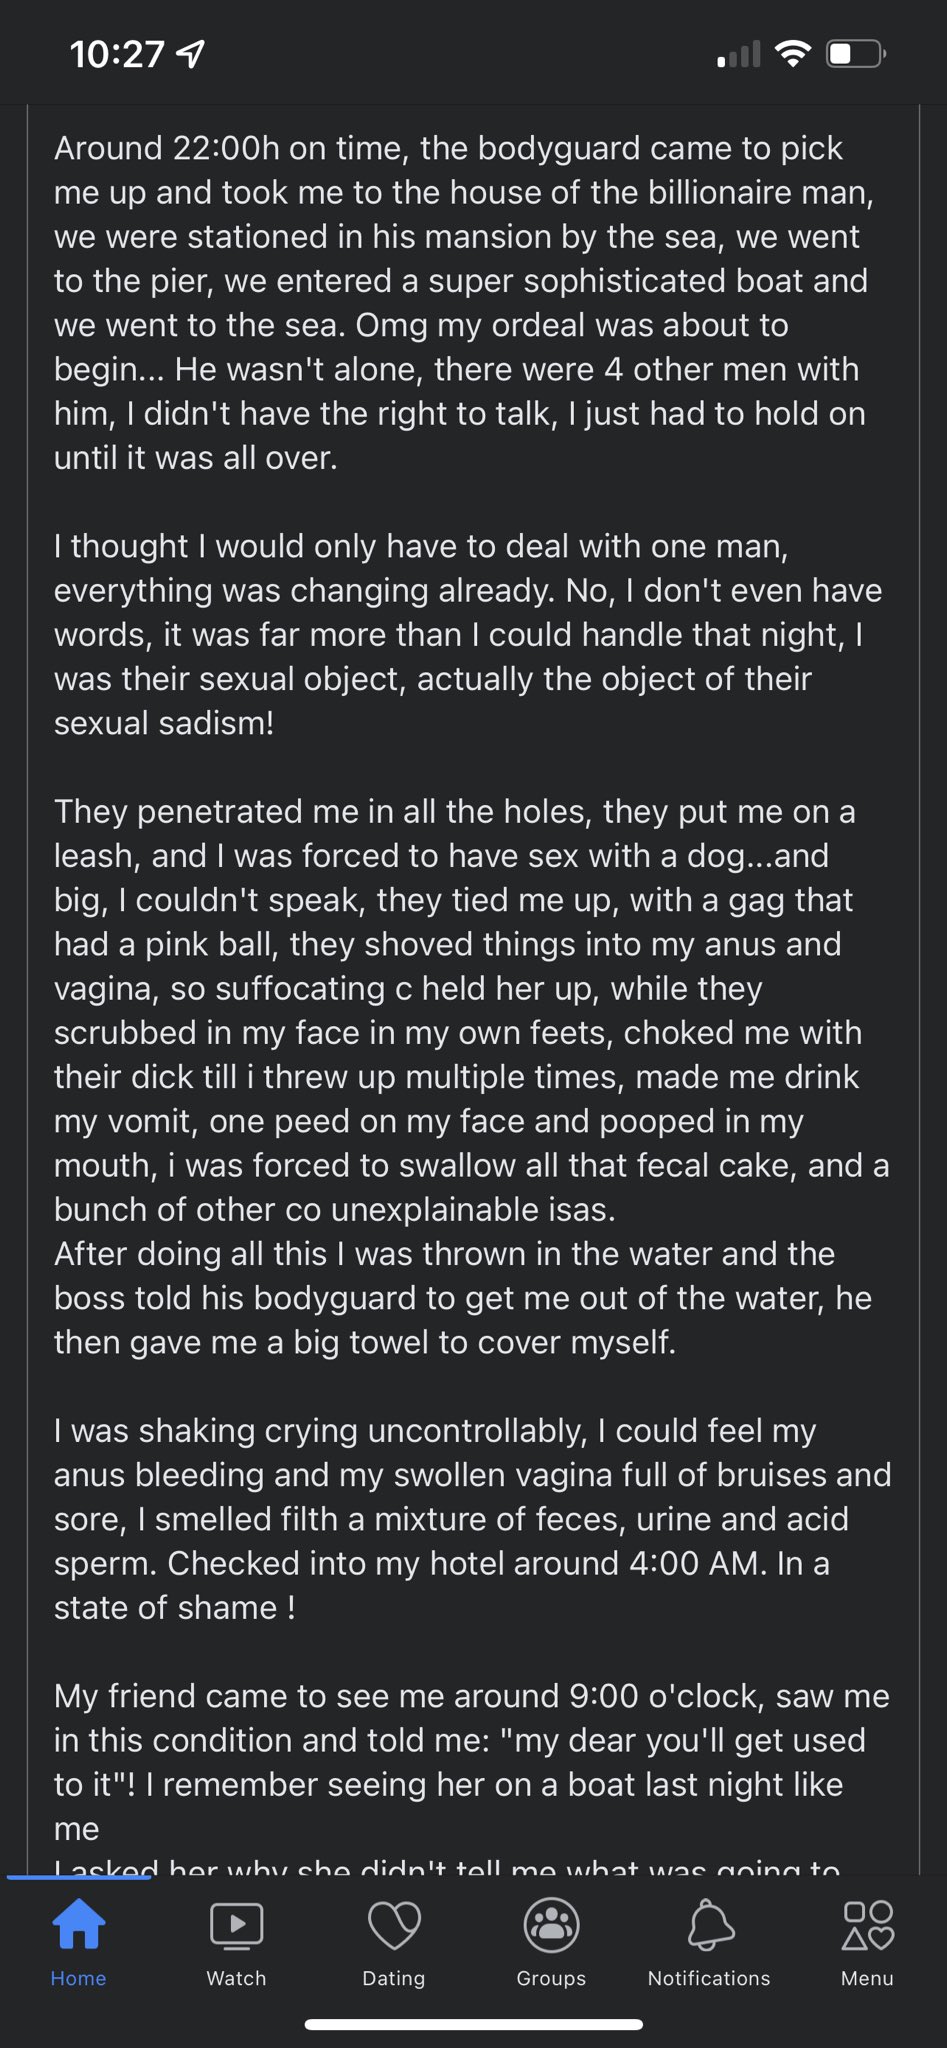947x2048 pixels.
Task: Tap the blue active-tab indicator line above Home
Action: (x=79, y=1877)
